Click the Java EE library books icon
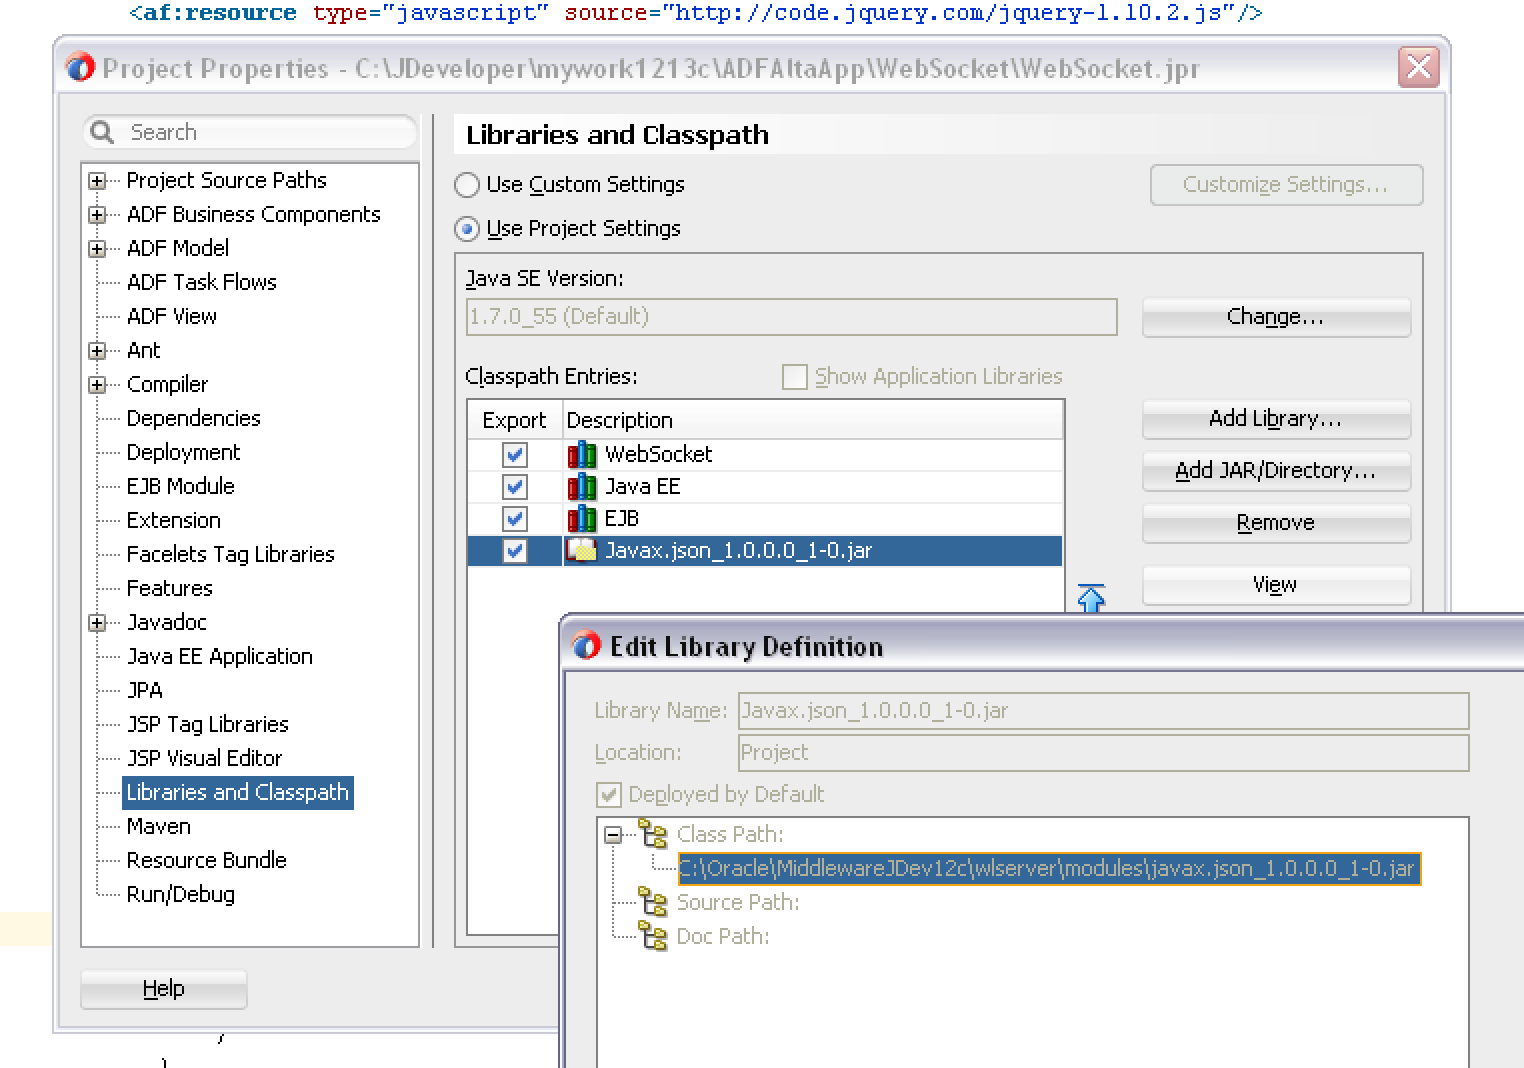The image size is (1524, 1068). point(584,487)
